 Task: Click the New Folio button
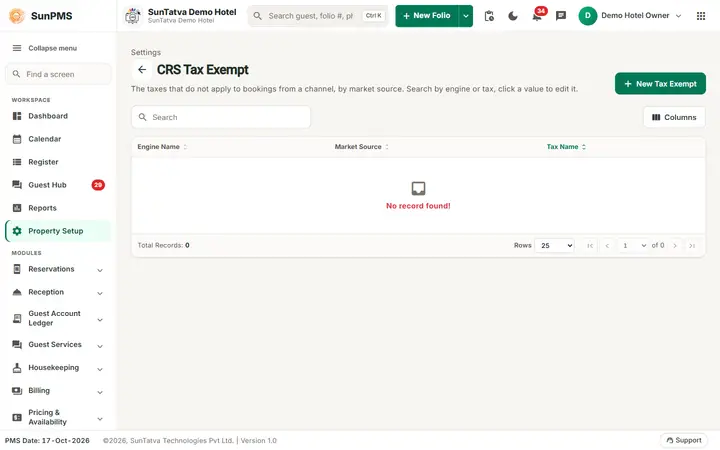(x=427, y=16)
